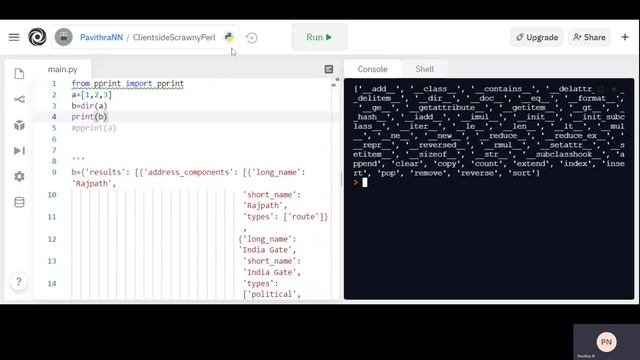Image resolution: width=640 pixels, height=360 pixels.
Task: Click the line b=dir(a)
Action: [89, 106]
